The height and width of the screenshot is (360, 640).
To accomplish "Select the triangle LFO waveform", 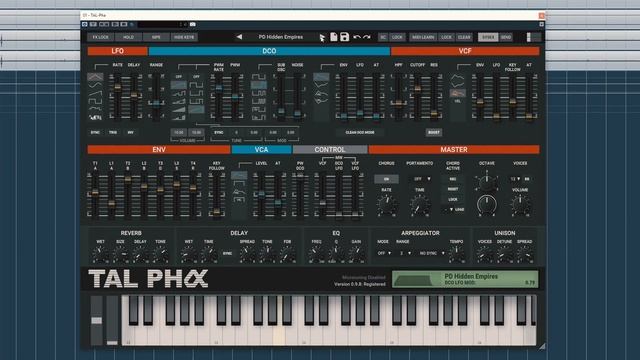I will [x=95, y=77].
